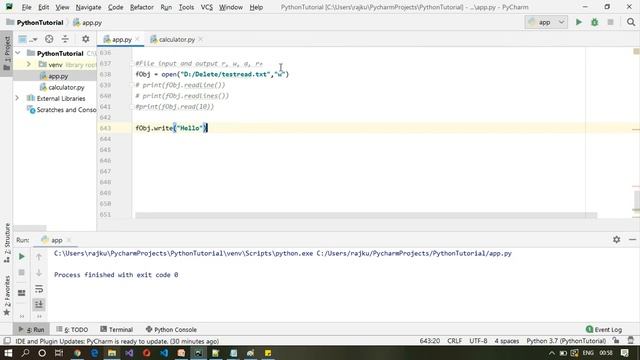This screenshot has width=640, height=360.
Task: Open Search Everywhere magnifier icon
Action: (631, 22)
